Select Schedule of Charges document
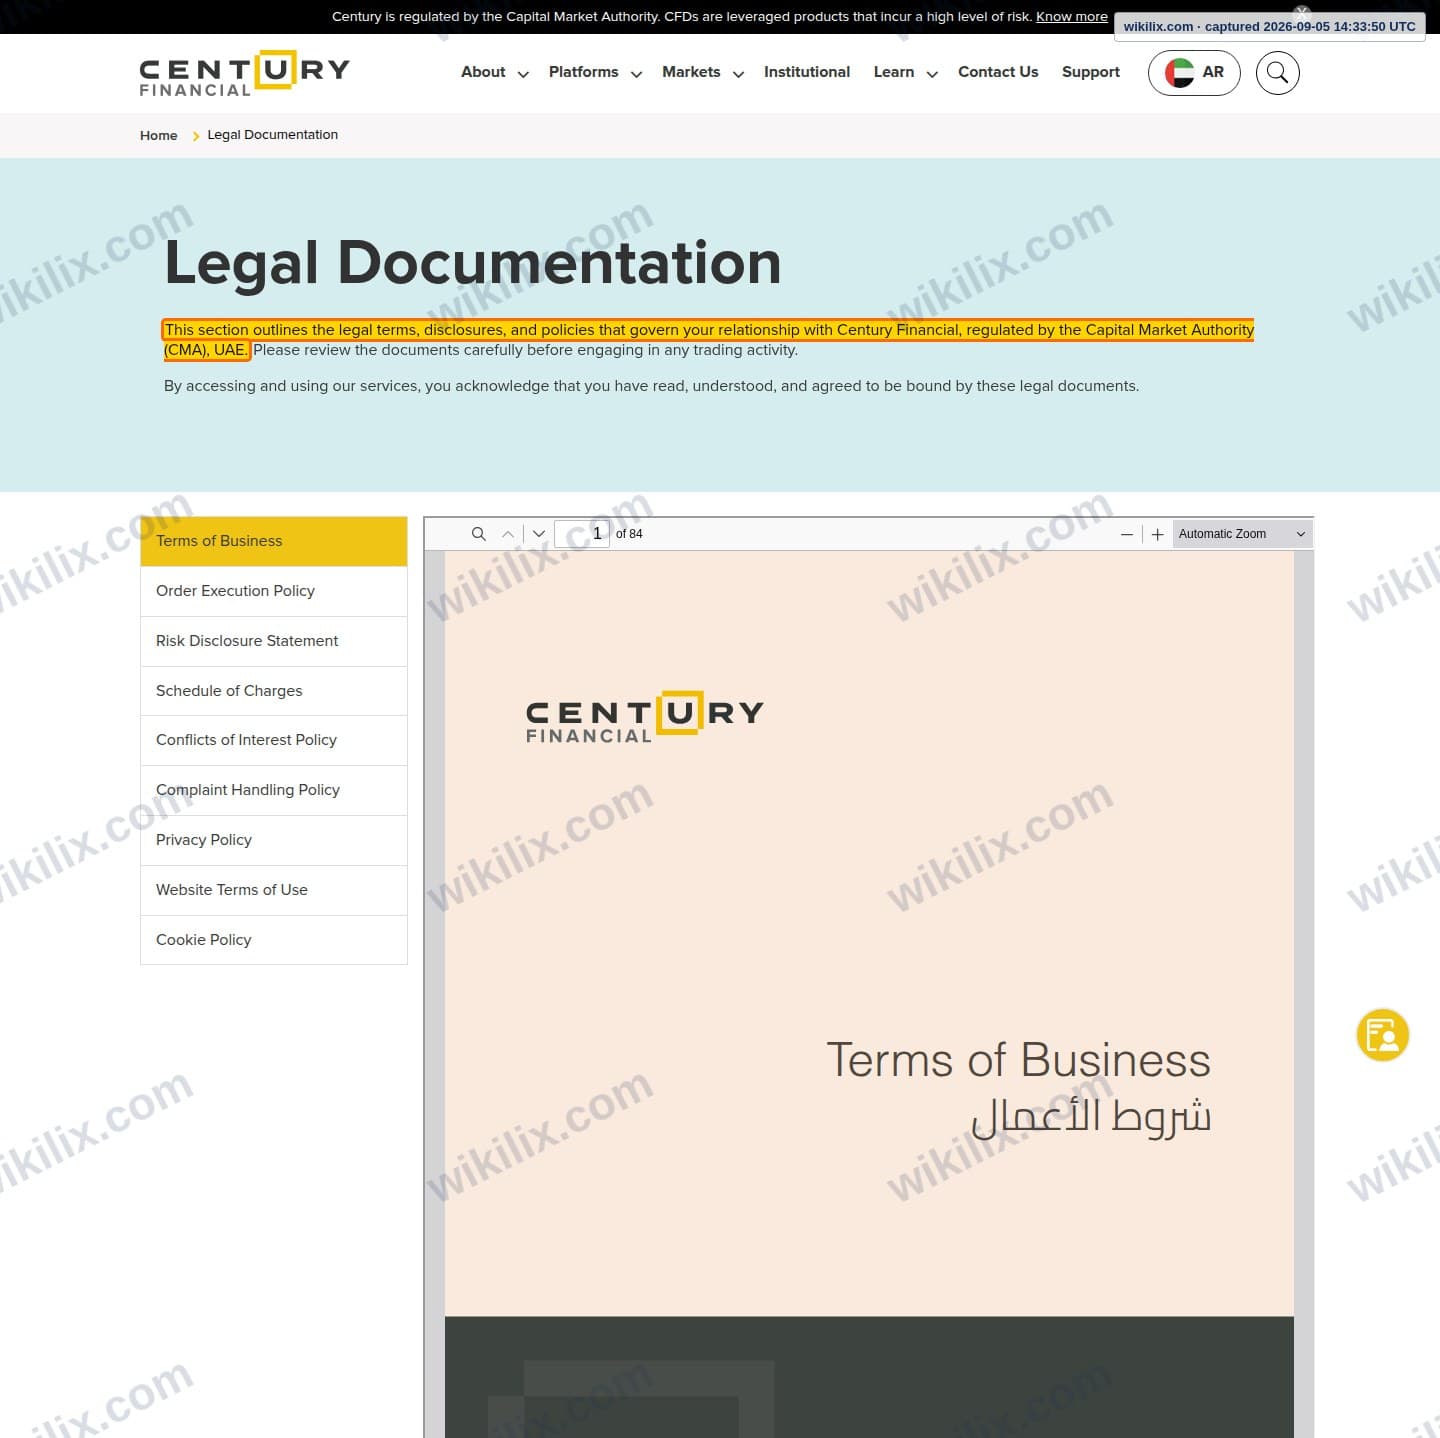 (x=274, y=691)
